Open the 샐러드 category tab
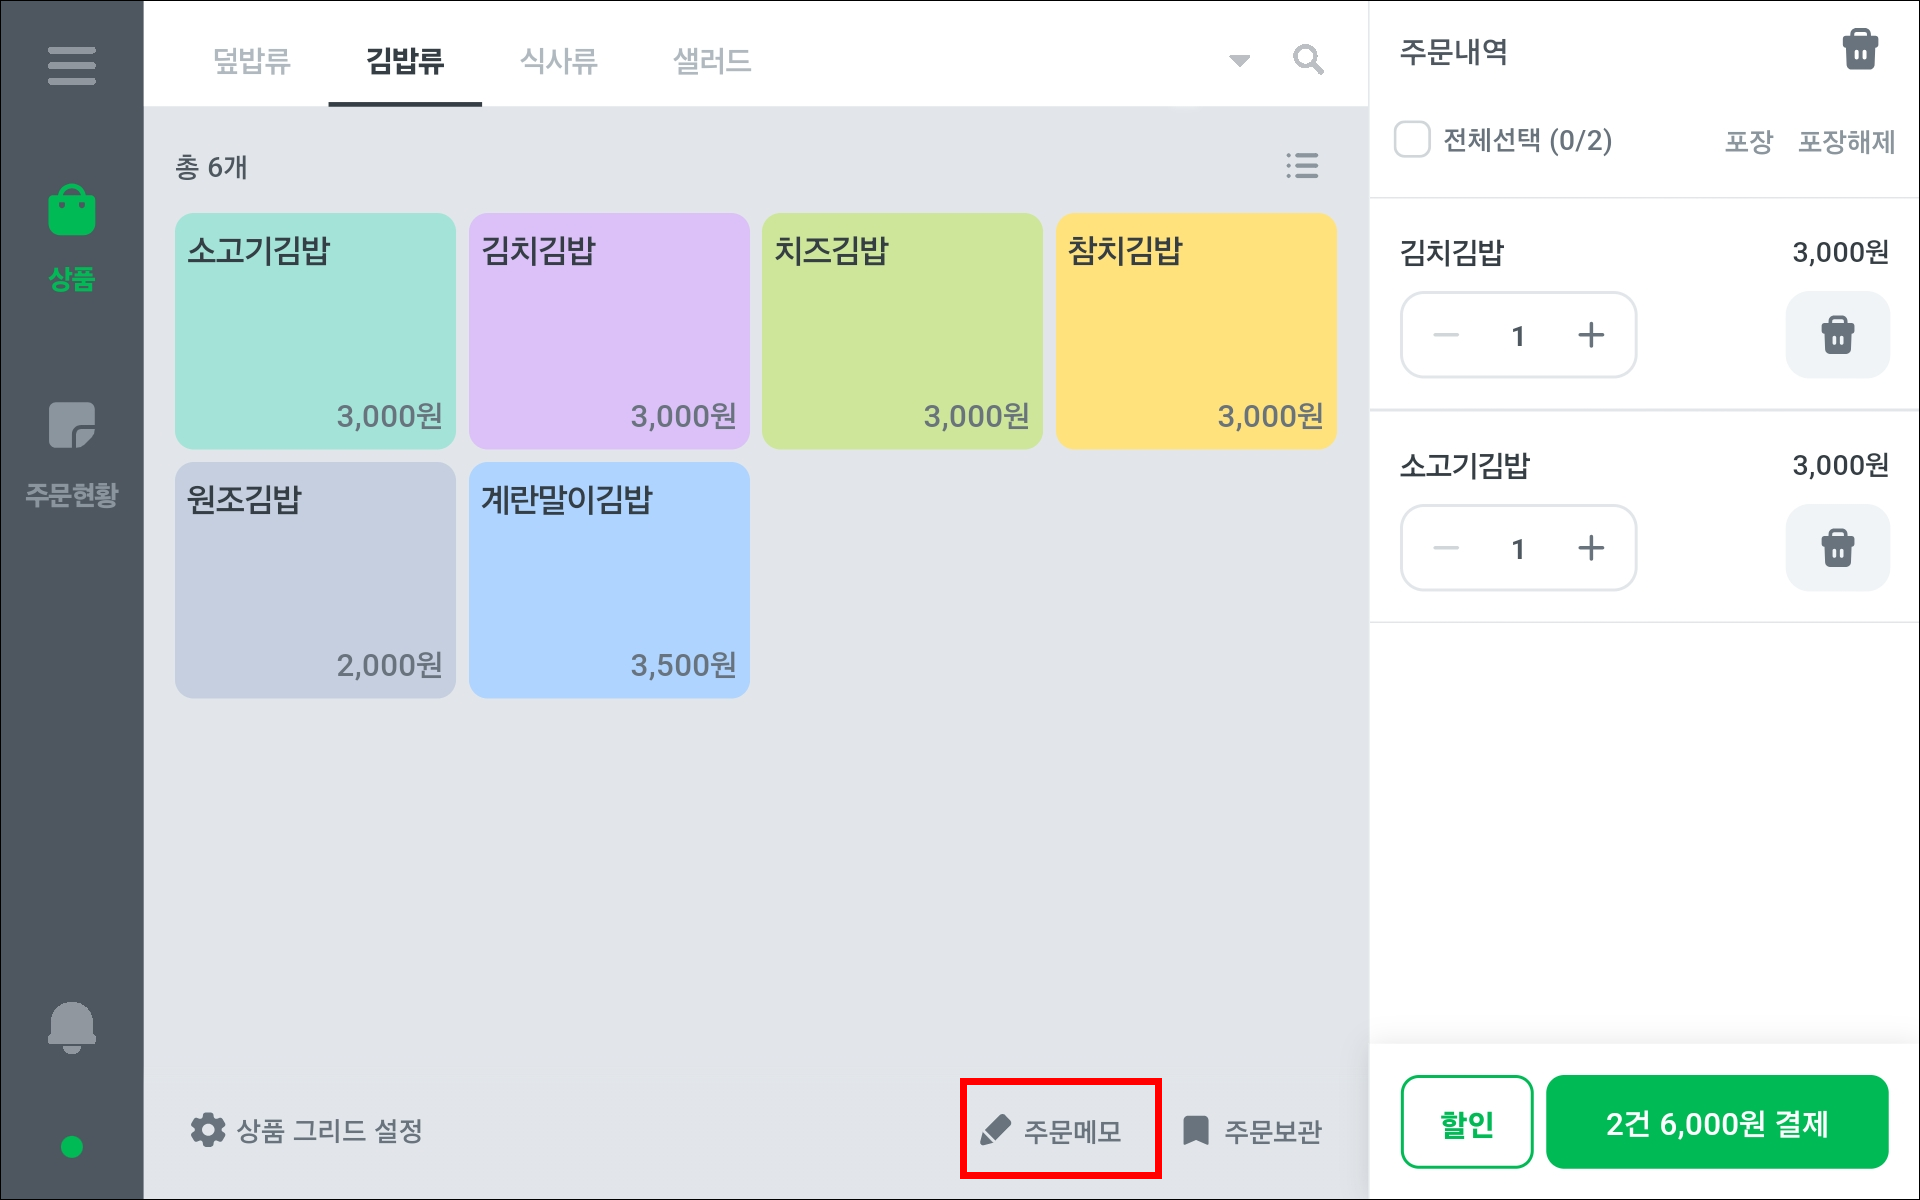1920x1200 pixels. tap(712, 61)
